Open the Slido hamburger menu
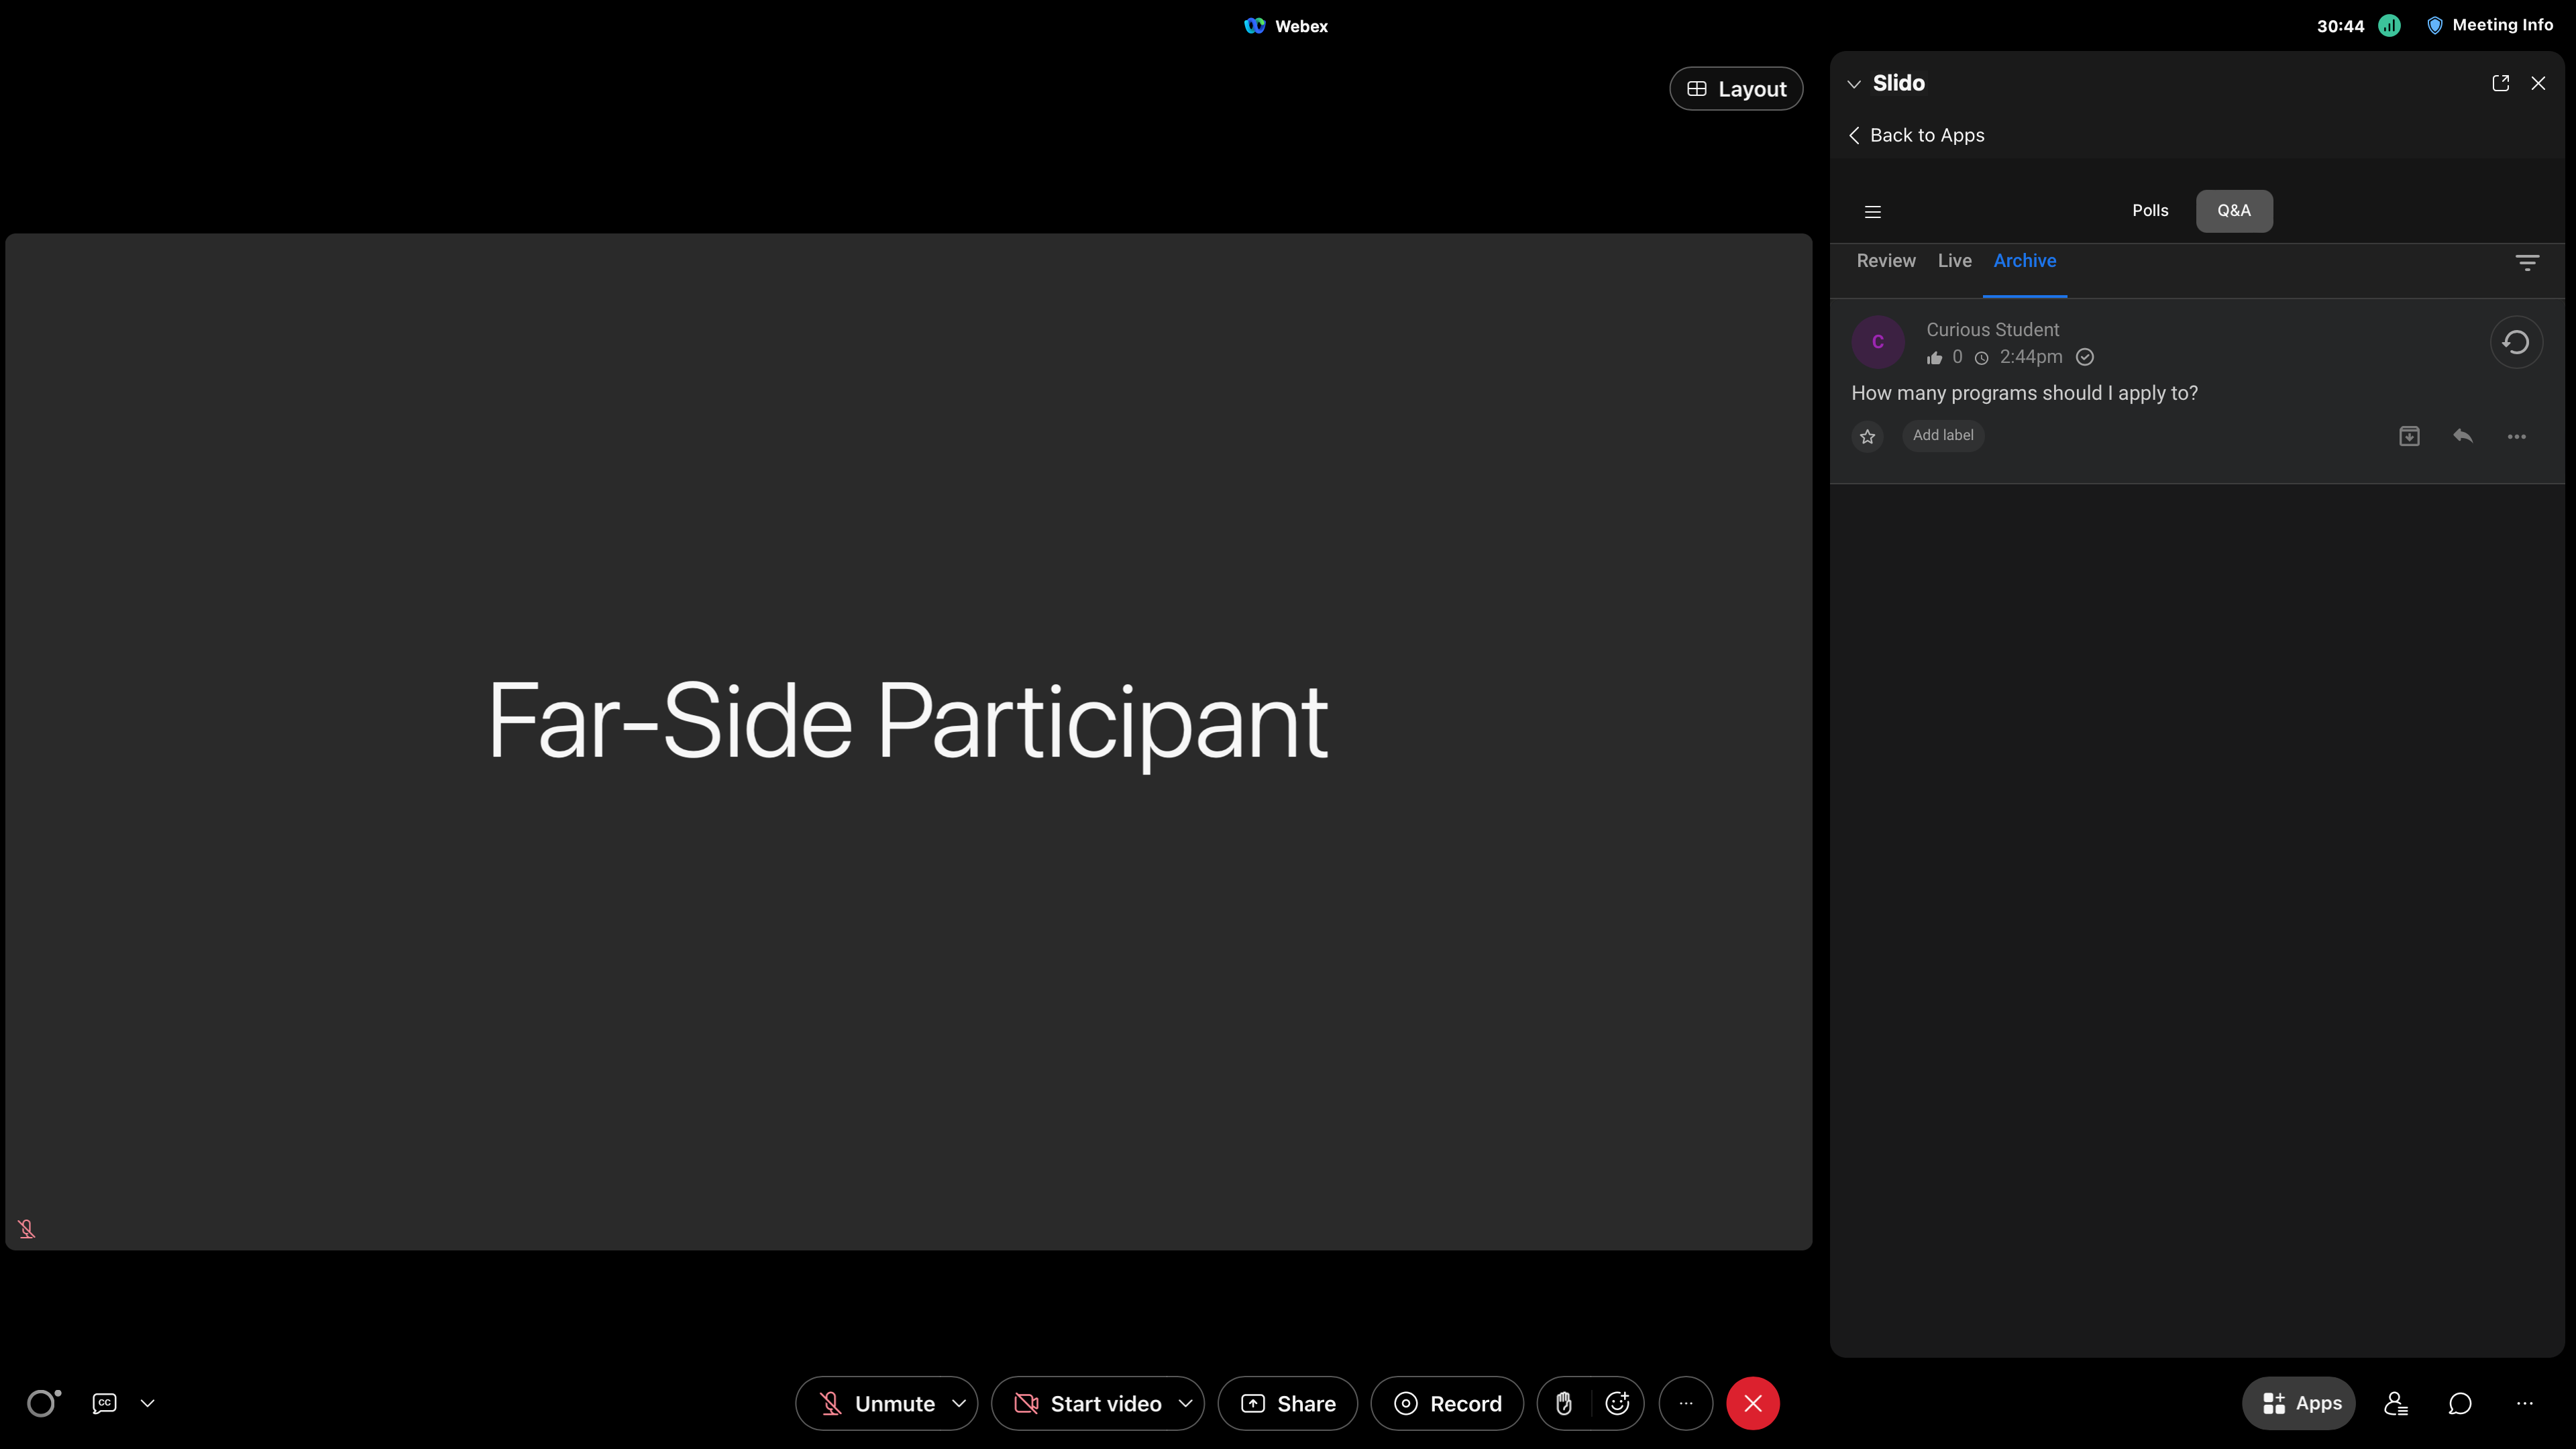This screenshot has height=1449, width=2576. (1872, 211)
